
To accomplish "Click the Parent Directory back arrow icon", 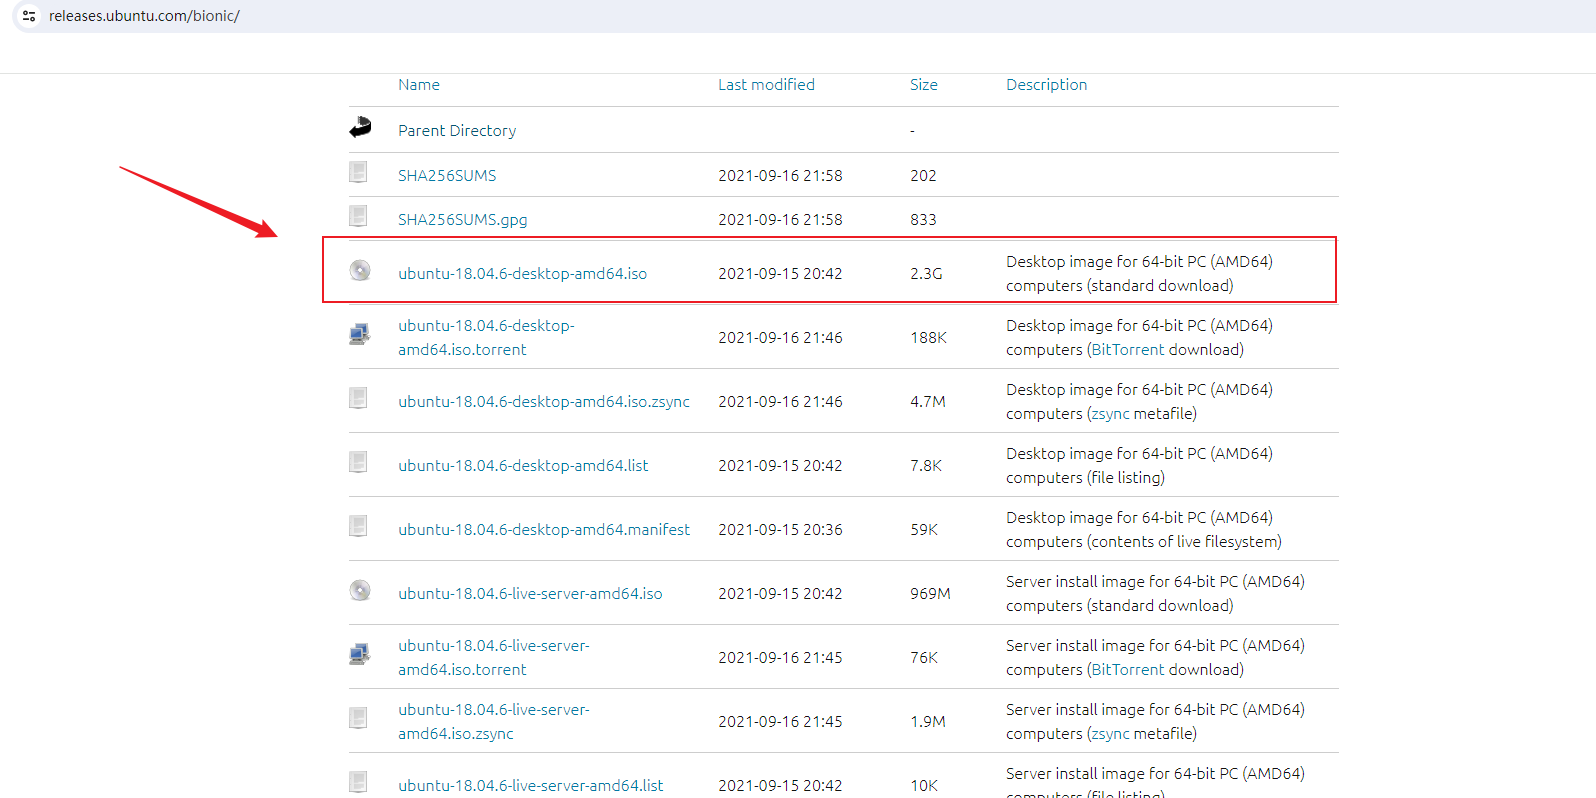I will (x=360, y=128).
